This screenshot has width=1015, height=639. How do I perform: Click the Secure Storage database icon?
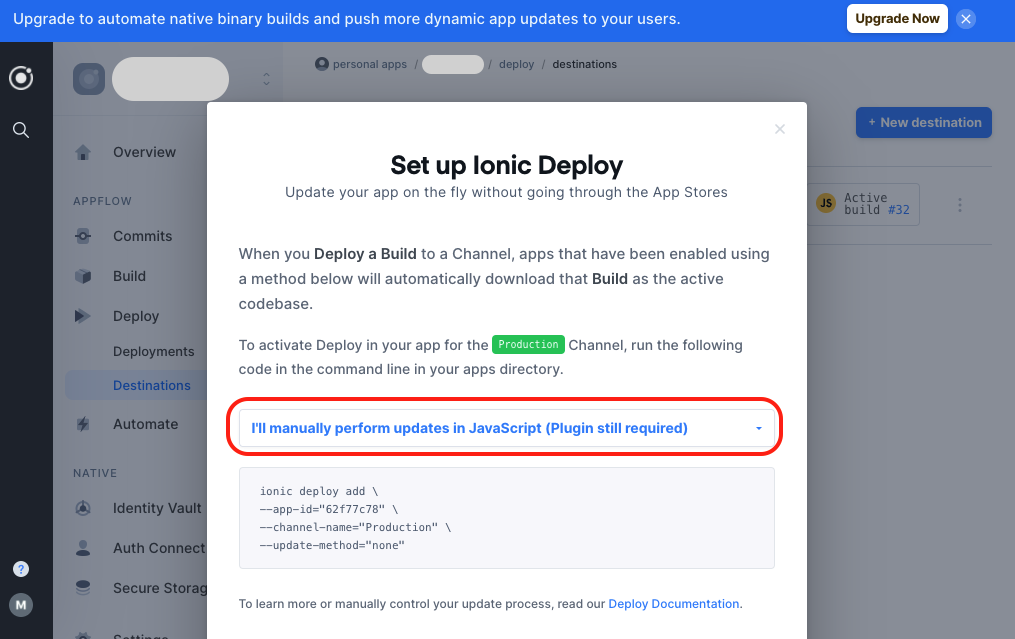click(x=83, y=588)
